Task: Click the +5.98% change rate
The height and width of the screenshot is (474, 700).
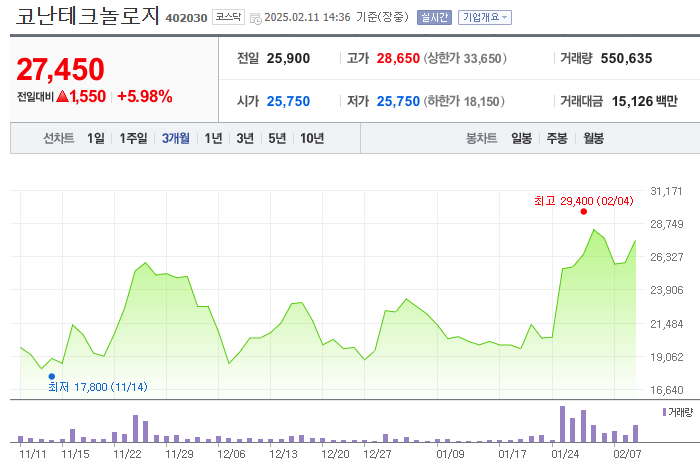Action: click(x=145, y=96)
